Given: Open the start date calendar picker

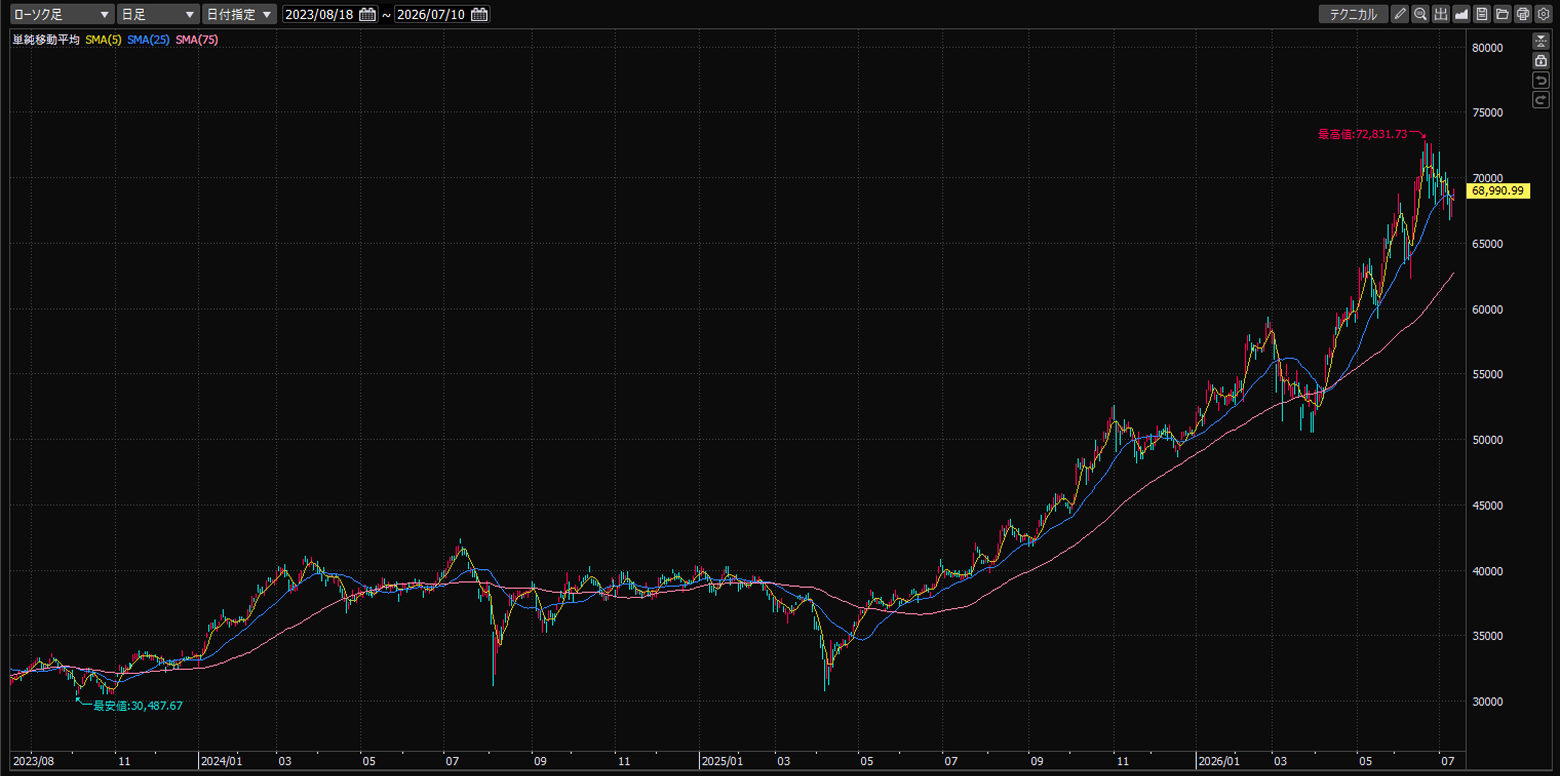Looking at the screenshot, I should point(367,14).
